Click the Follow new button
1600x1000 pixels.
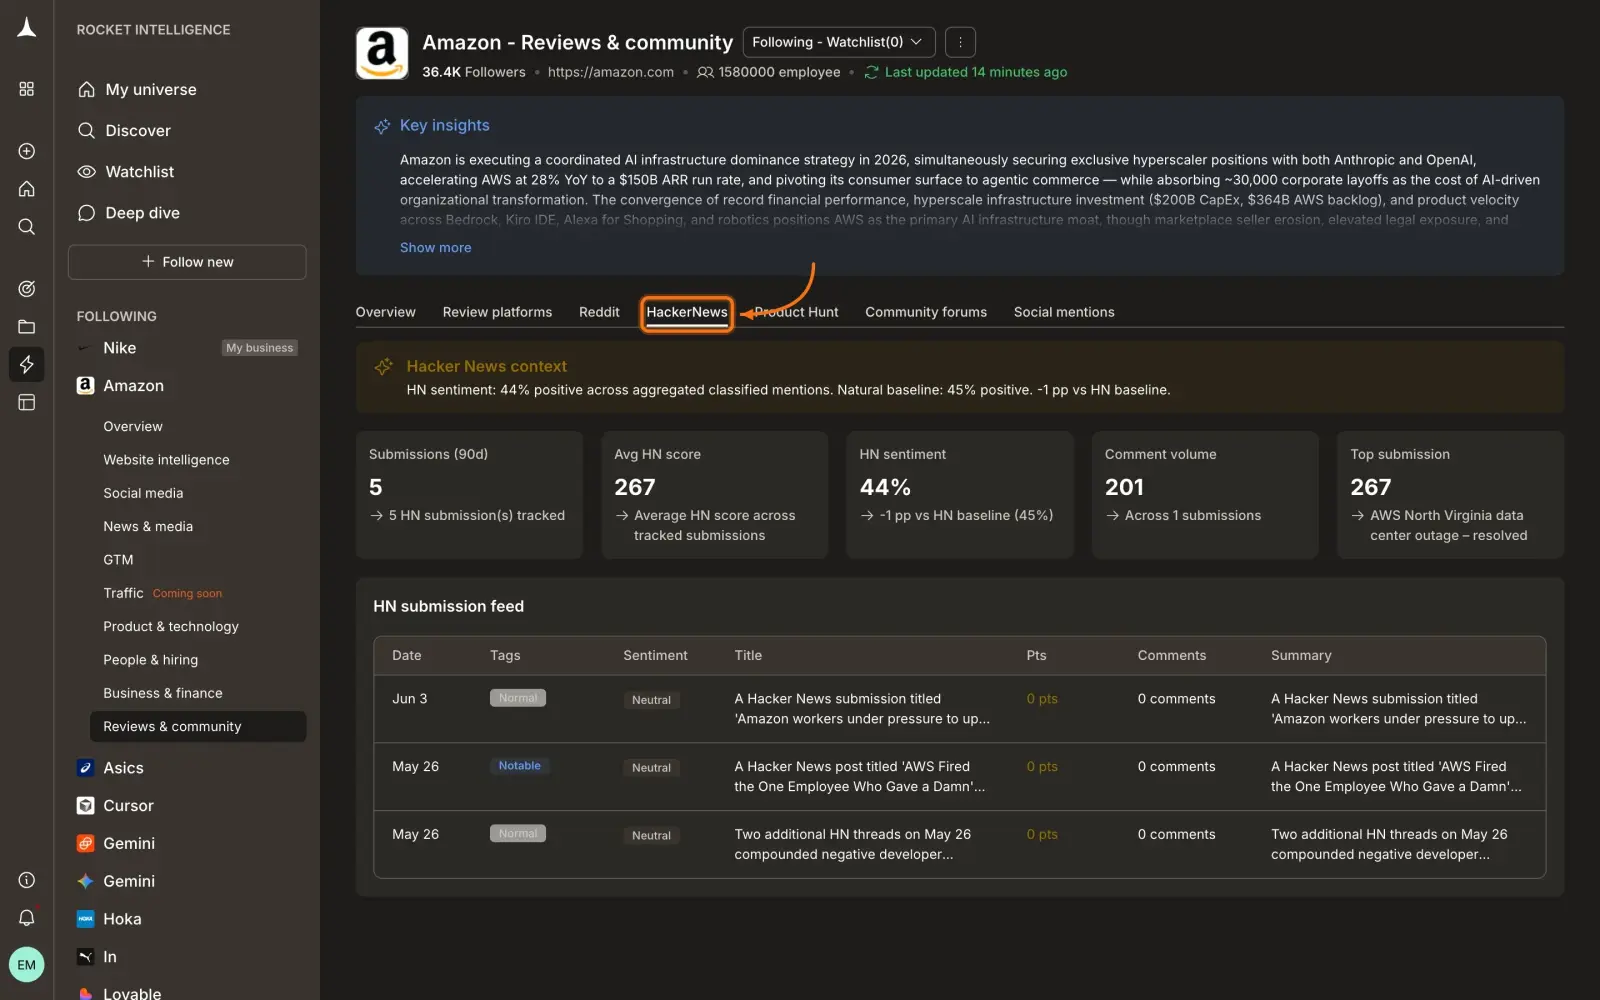187,262
